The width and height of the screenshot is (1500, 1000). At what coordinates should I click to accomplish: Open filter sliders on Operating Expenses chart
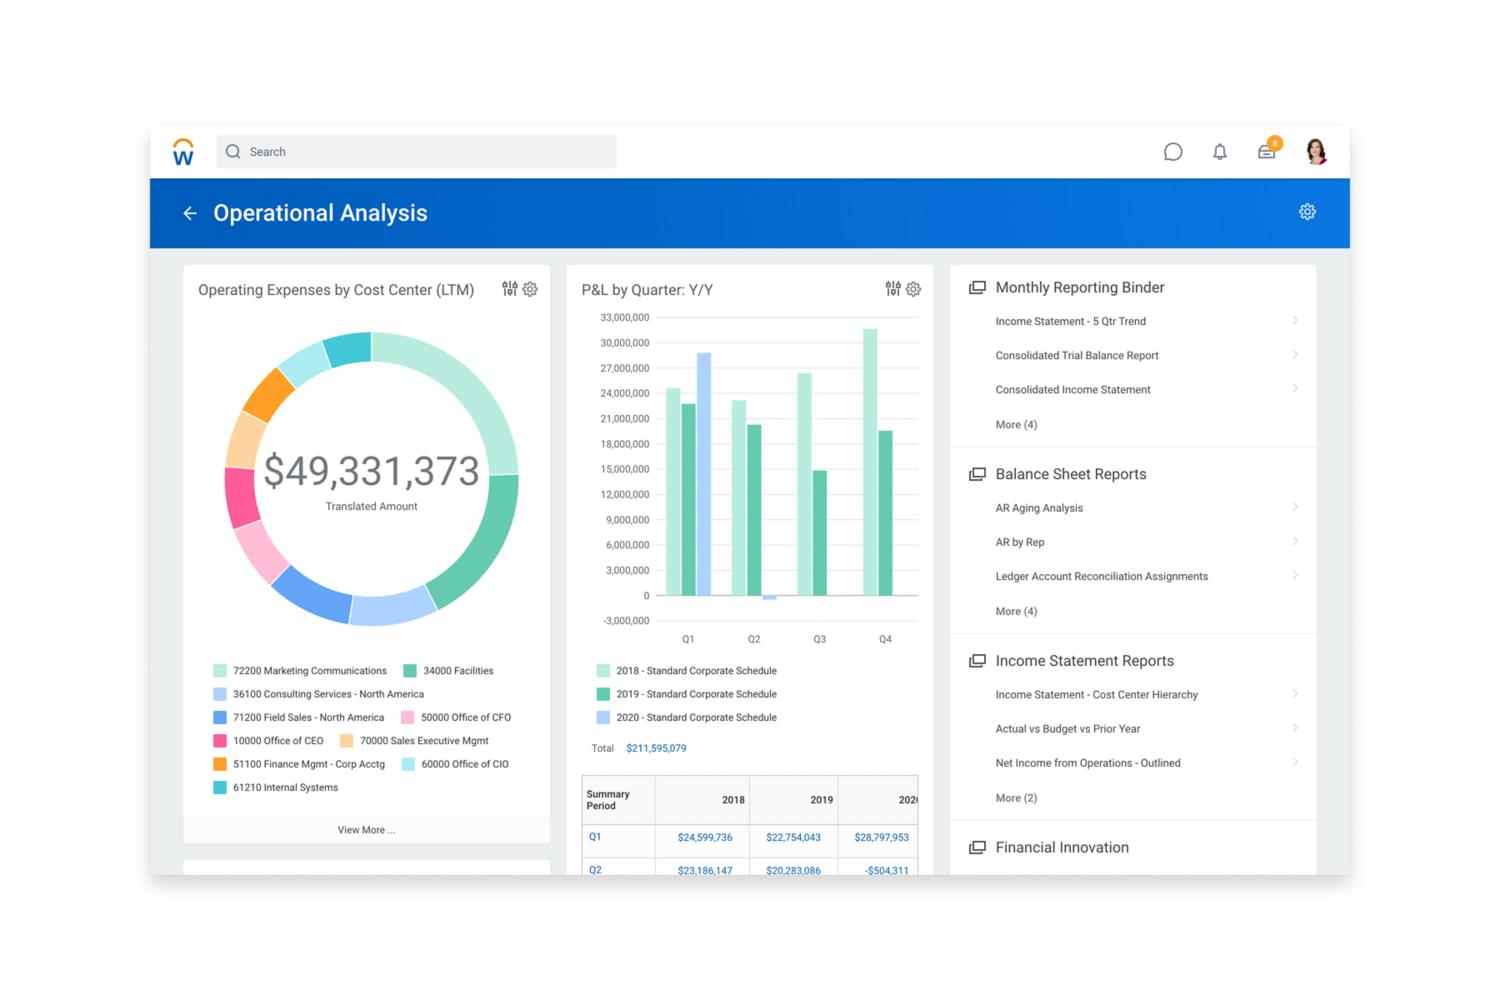(510, 289)
